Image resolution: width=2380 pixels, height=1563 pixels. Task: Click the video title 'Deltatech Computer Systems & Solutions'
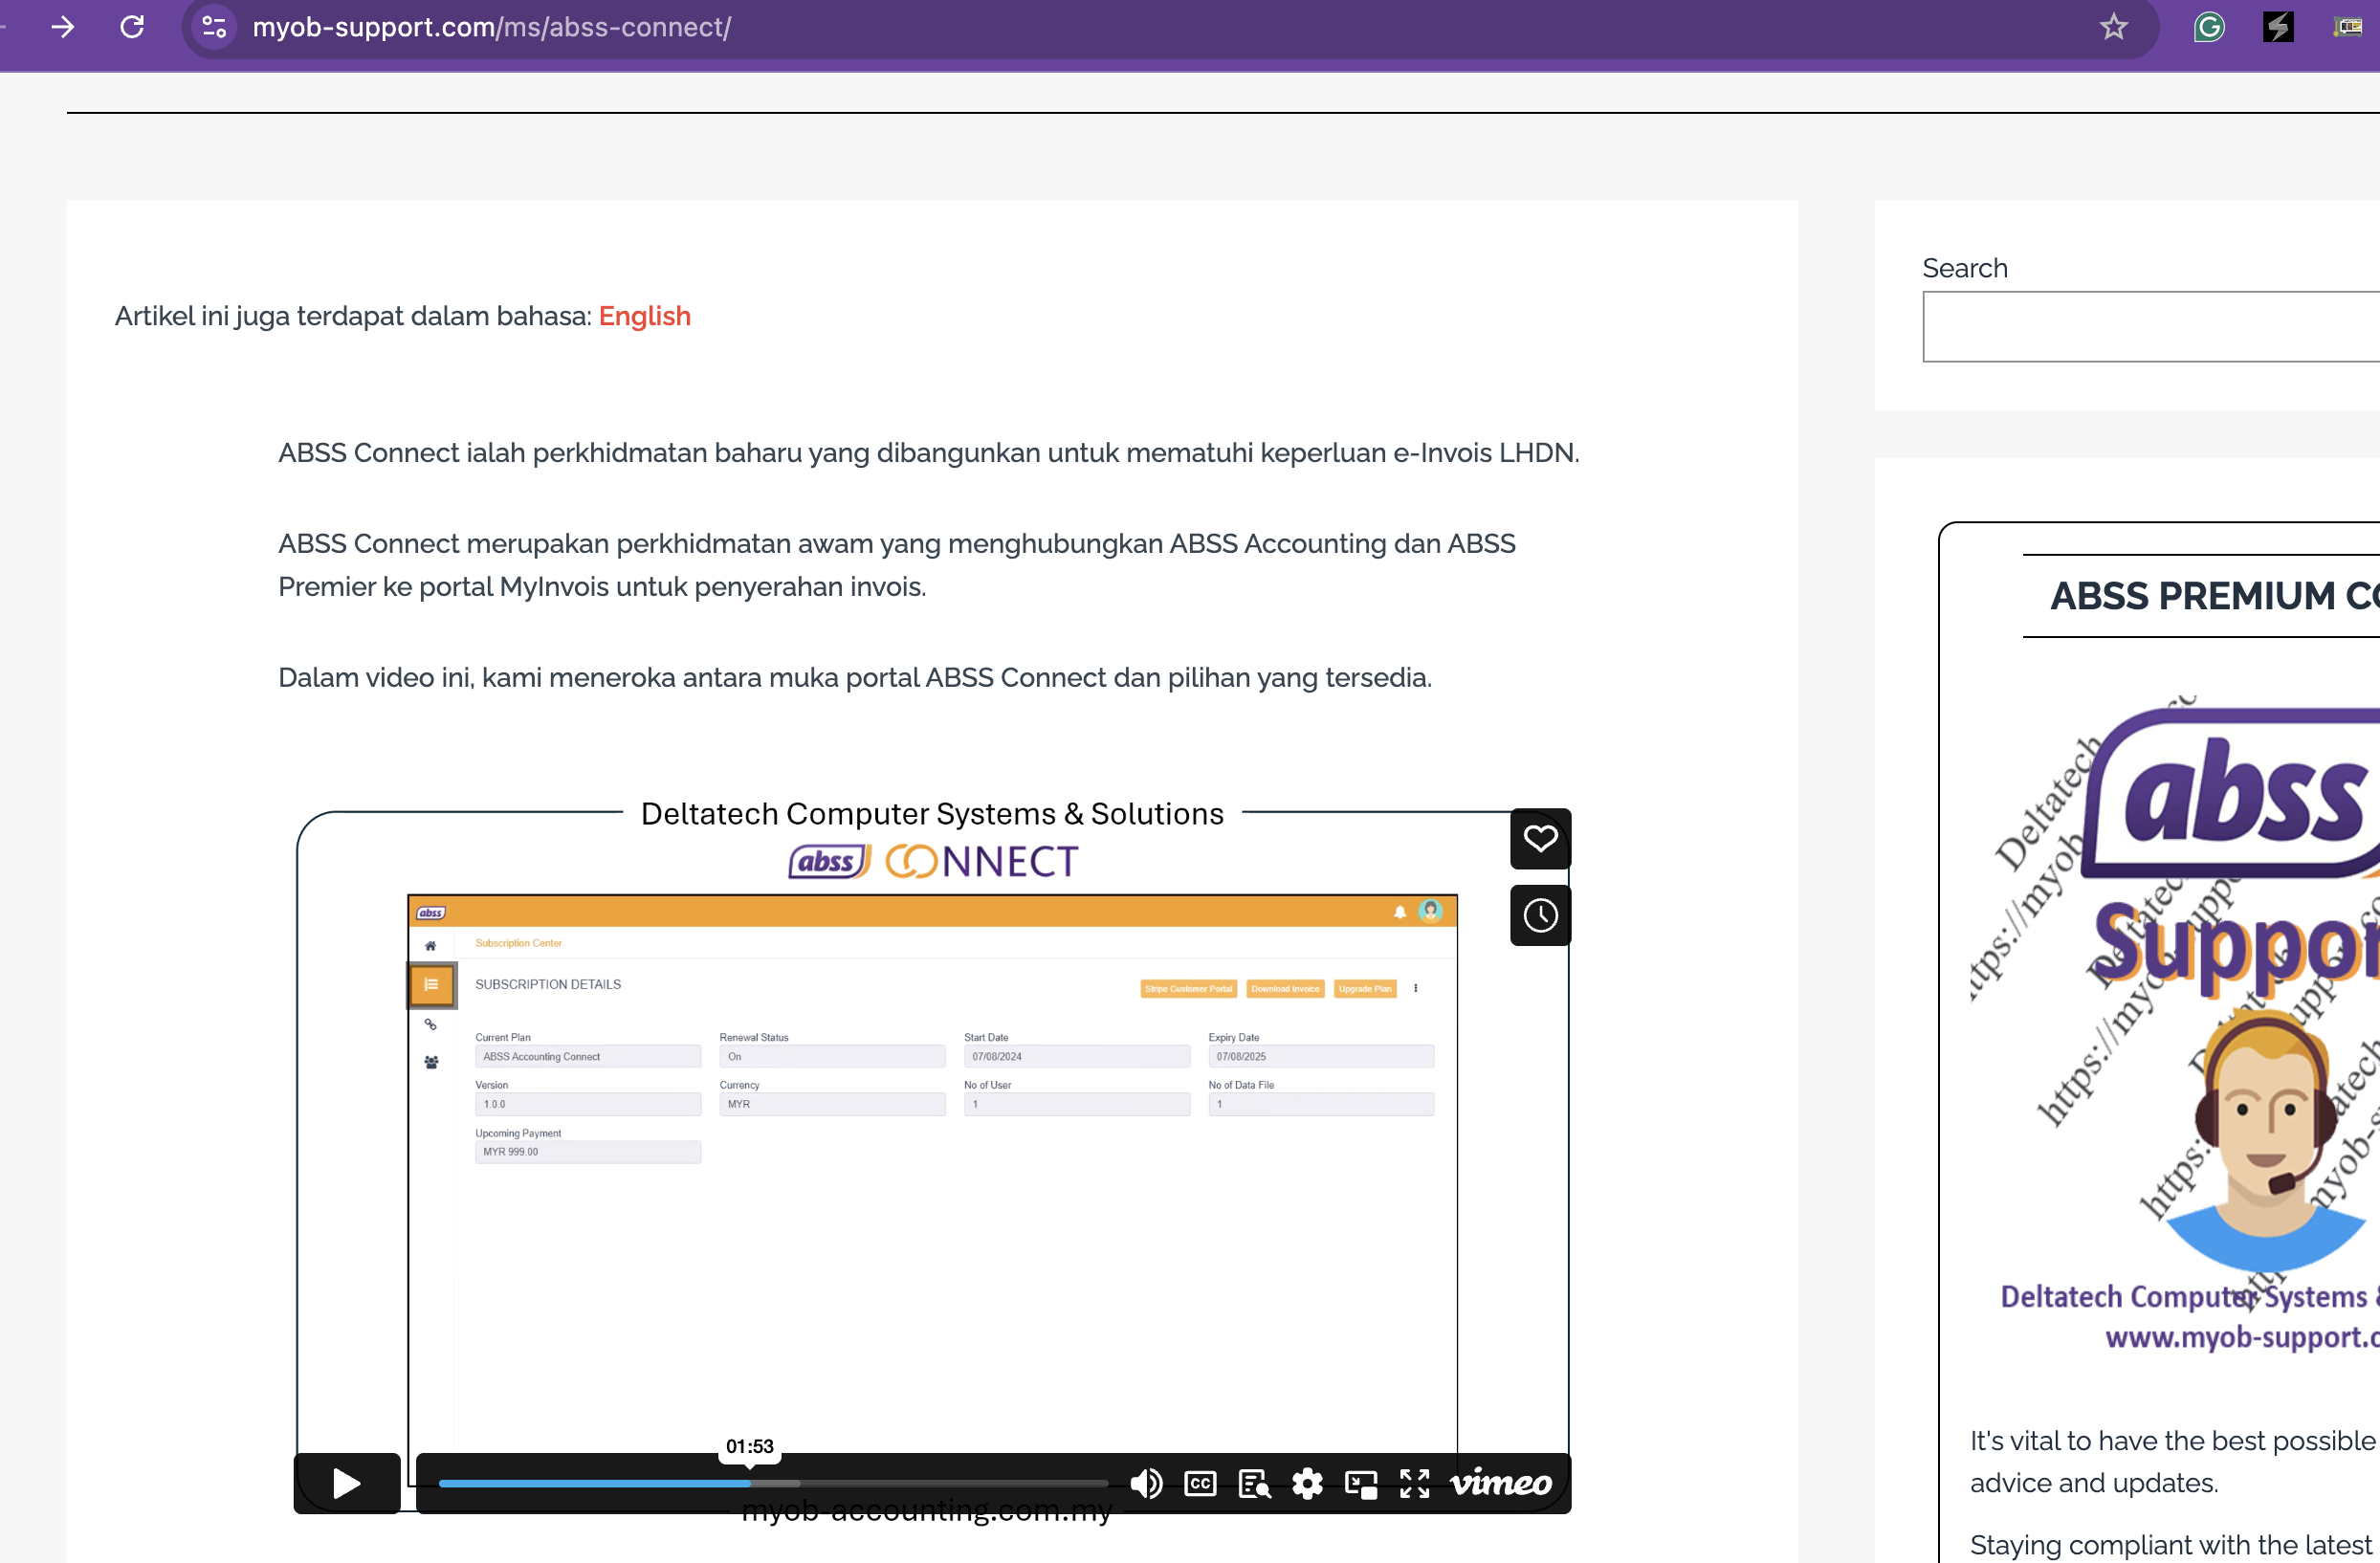(x=932, y=814)
